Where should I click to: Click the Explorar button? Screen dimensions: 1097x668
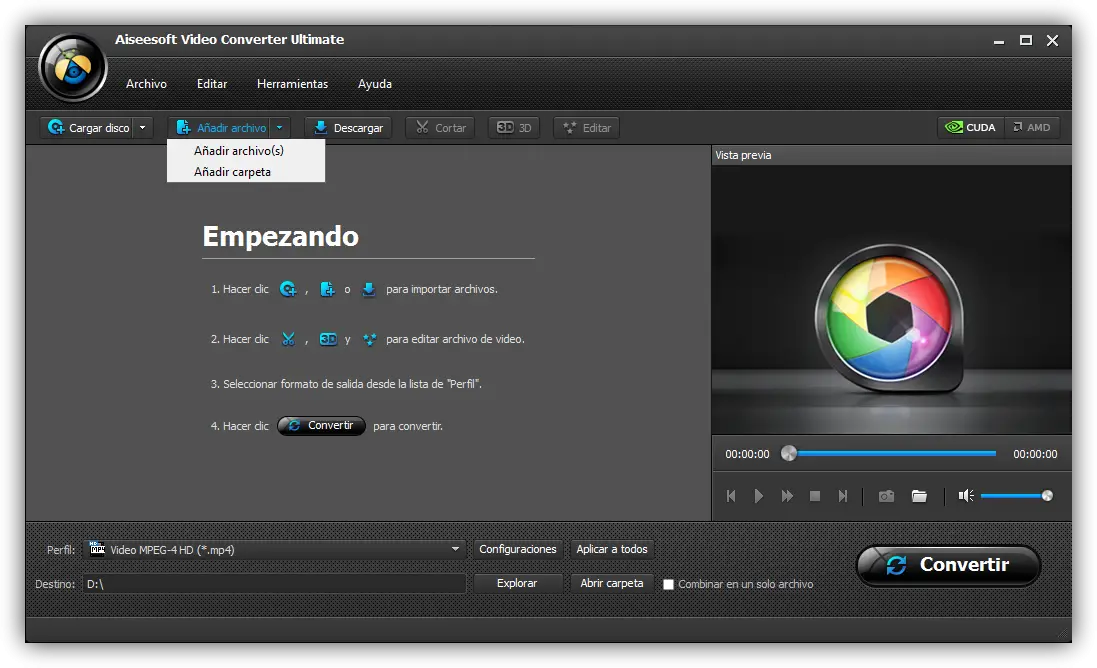[517, 583]
